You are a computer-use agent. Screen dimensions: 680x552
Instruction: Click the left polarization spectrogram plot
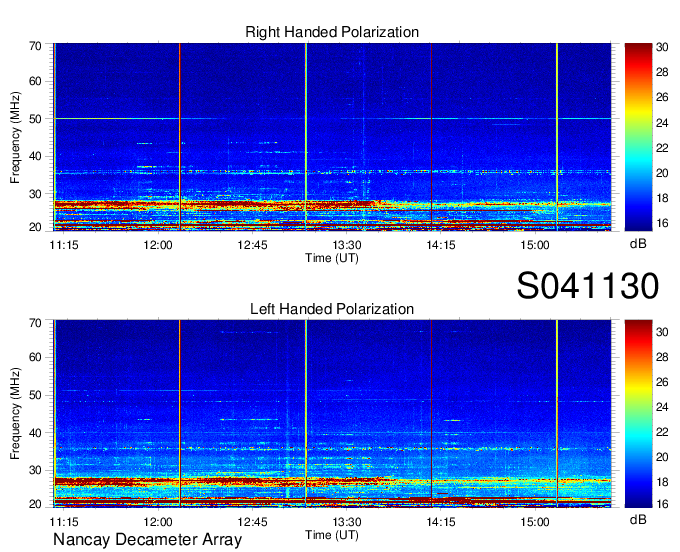click(x=332, y=414)
